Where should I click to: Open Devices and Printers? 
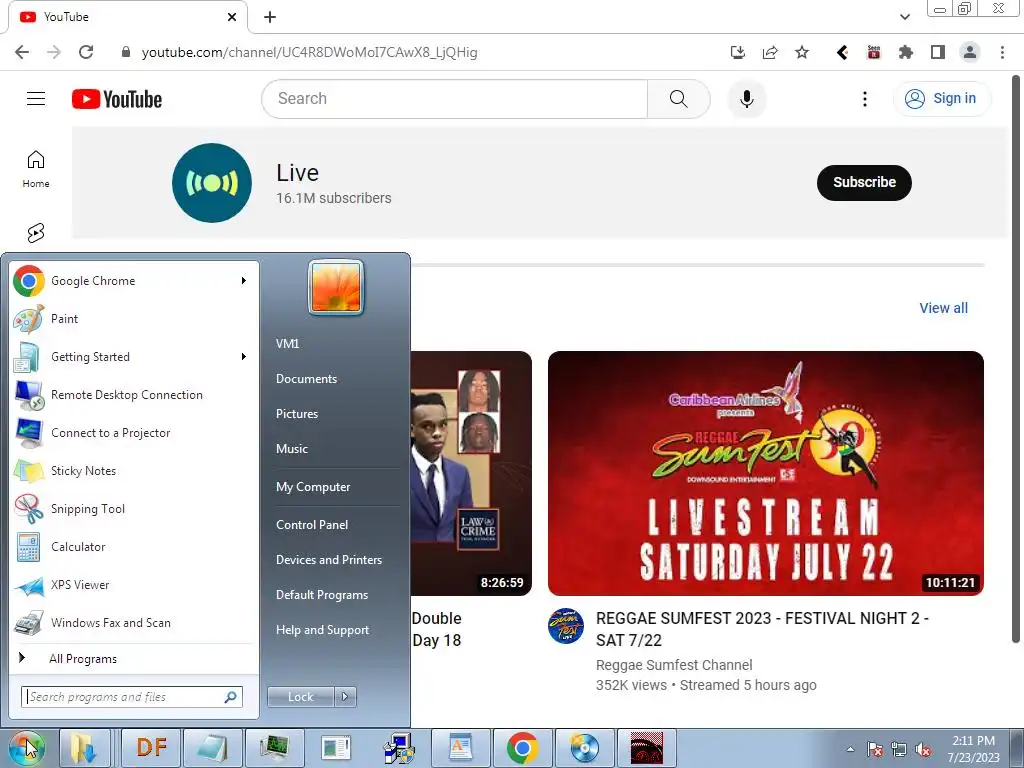329,560
